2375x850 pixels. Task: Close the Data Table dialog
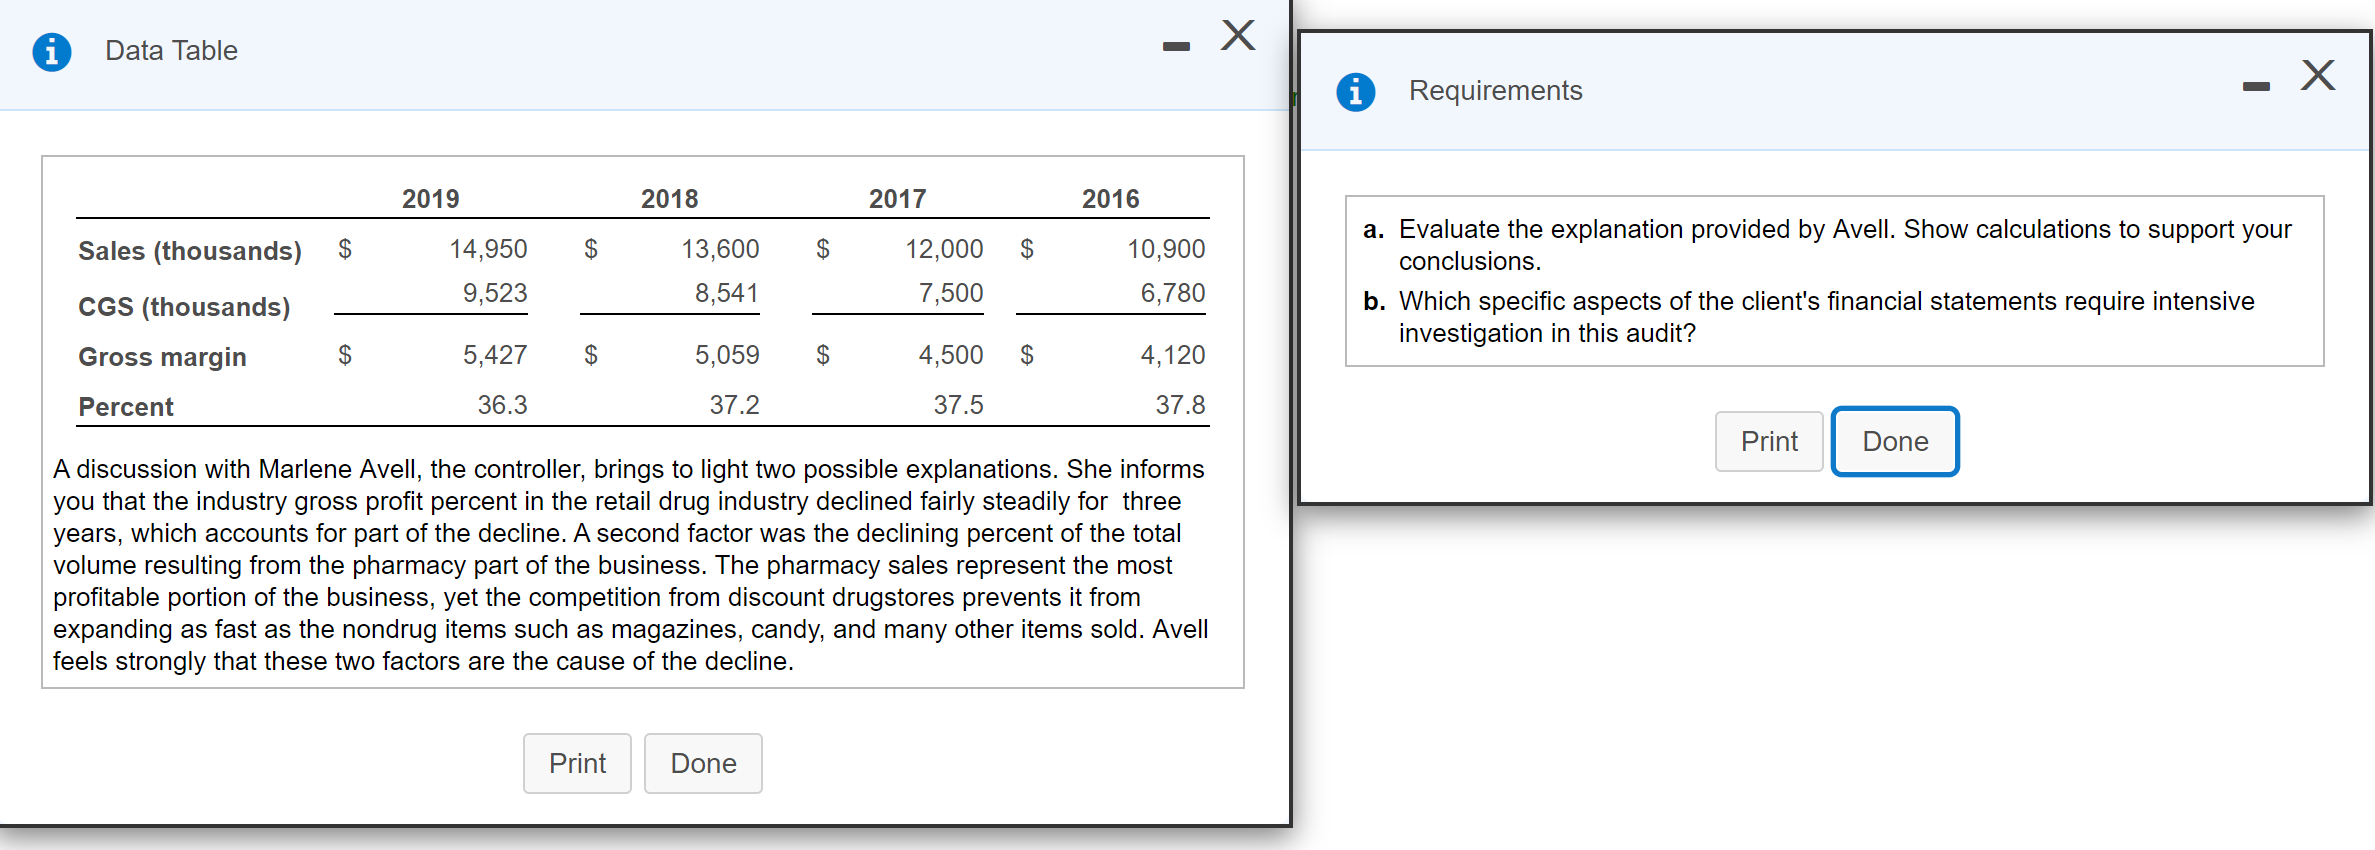click(x=1238, y=35)
